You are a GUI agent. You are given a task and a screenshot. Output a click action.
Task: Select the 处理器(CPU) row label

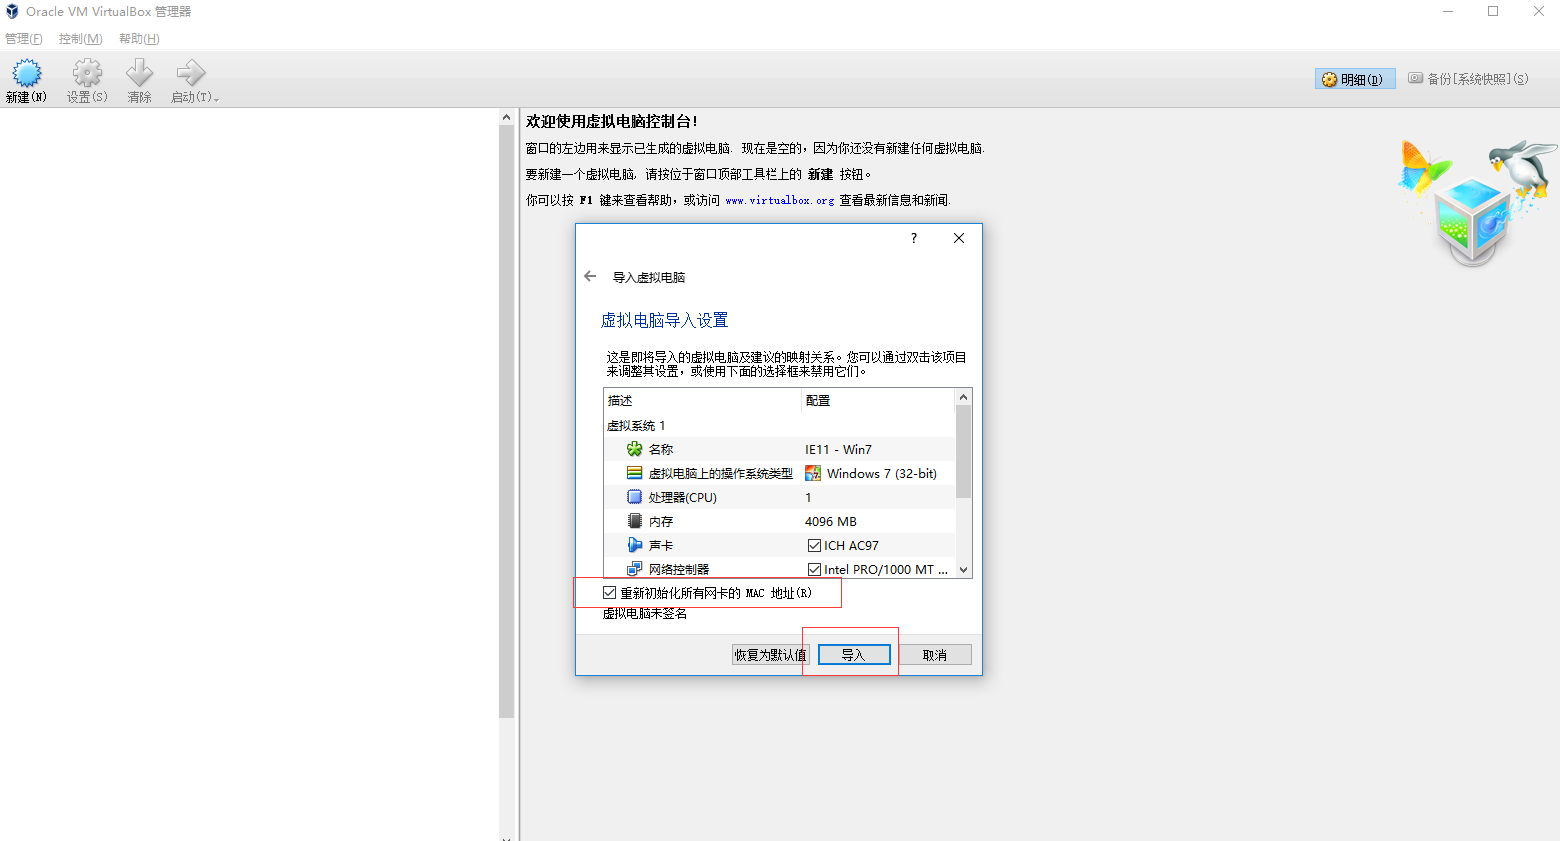[x=683, y=497]
